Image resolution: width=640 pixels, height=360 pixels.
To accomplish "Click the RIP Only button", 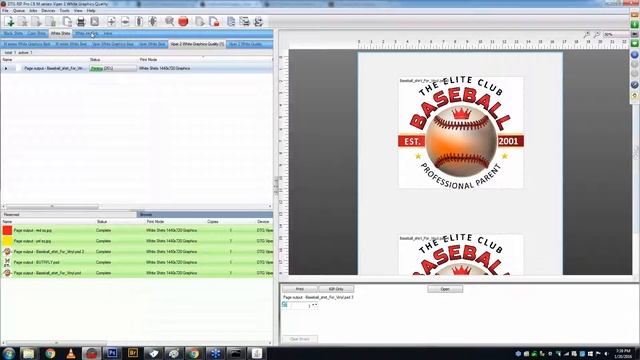I will click(x=336, y=289).
